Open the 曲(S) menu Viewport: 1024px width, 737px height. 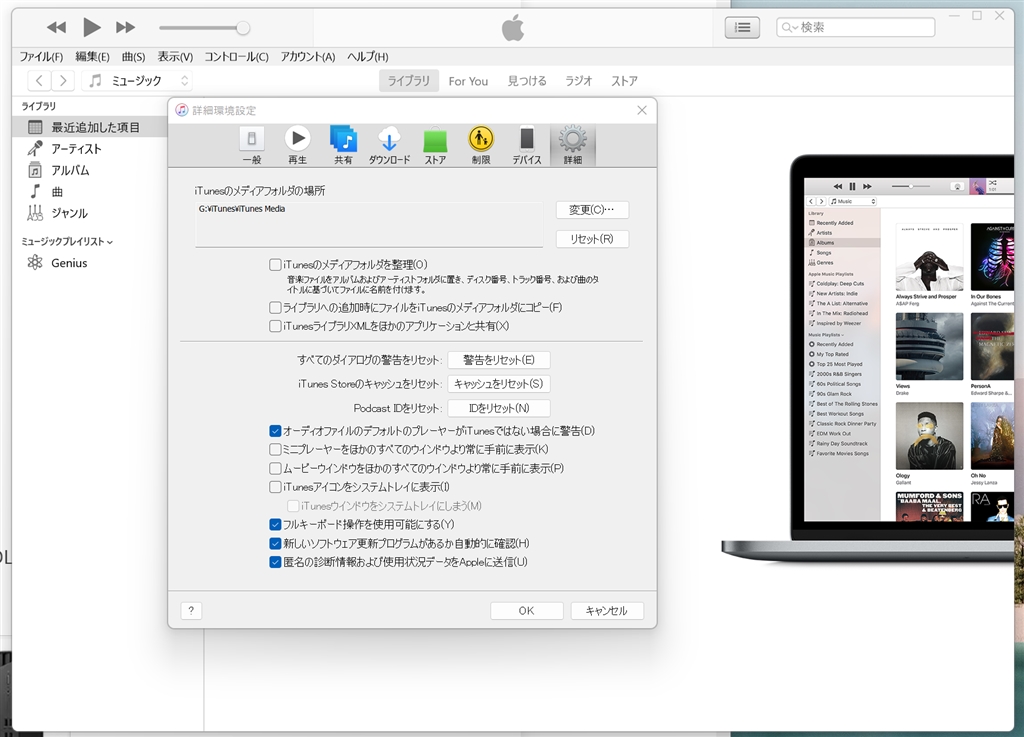(133, 57)
